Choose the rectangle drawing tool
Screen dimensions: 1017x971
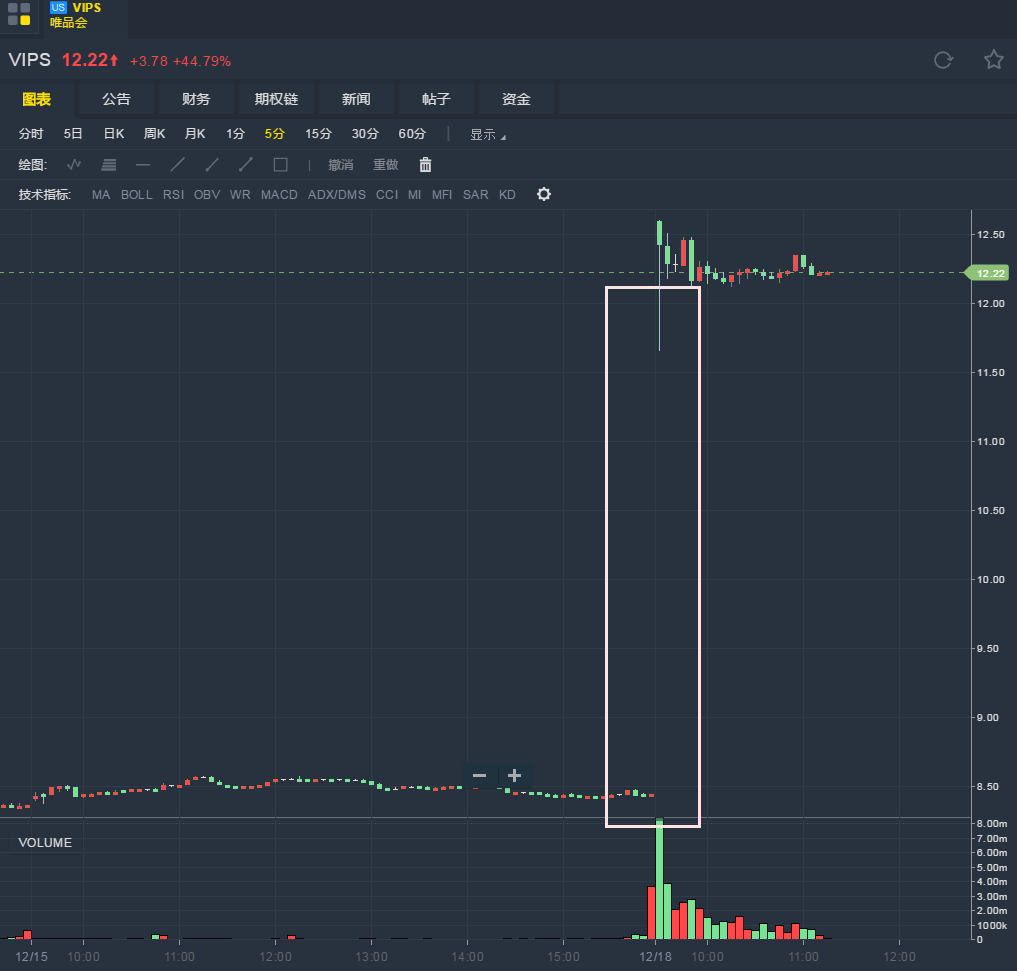click(x=280, y=165)
